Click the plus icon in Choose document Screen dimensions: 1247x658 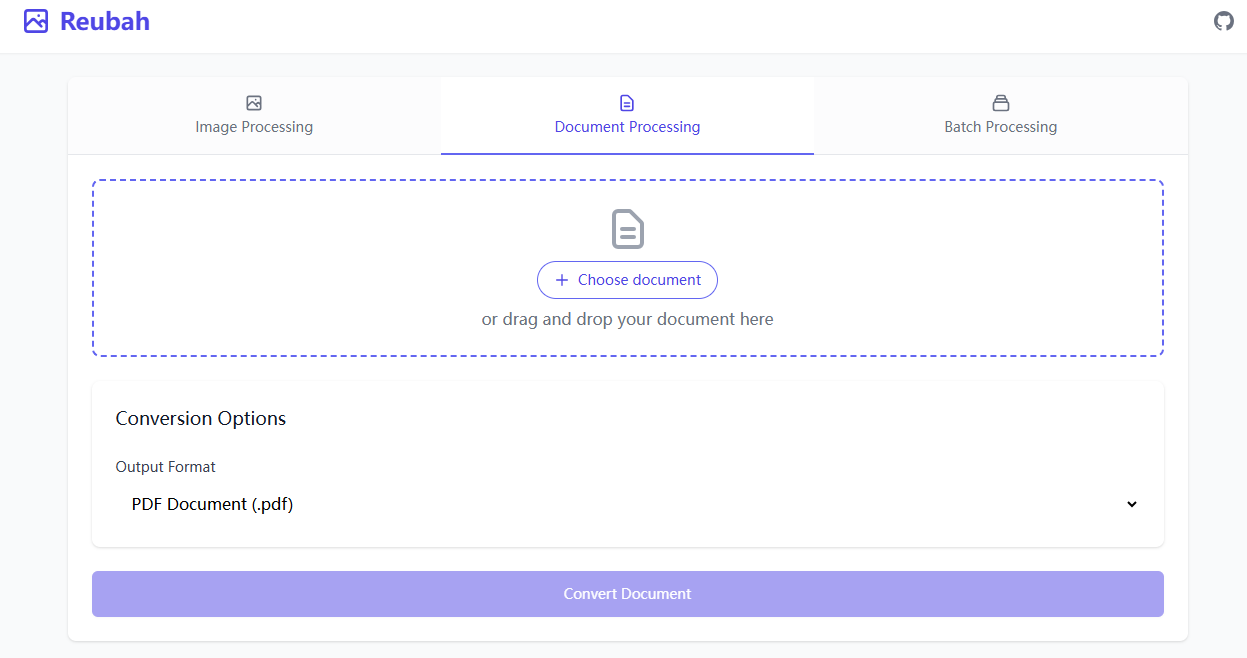[562, 280]
